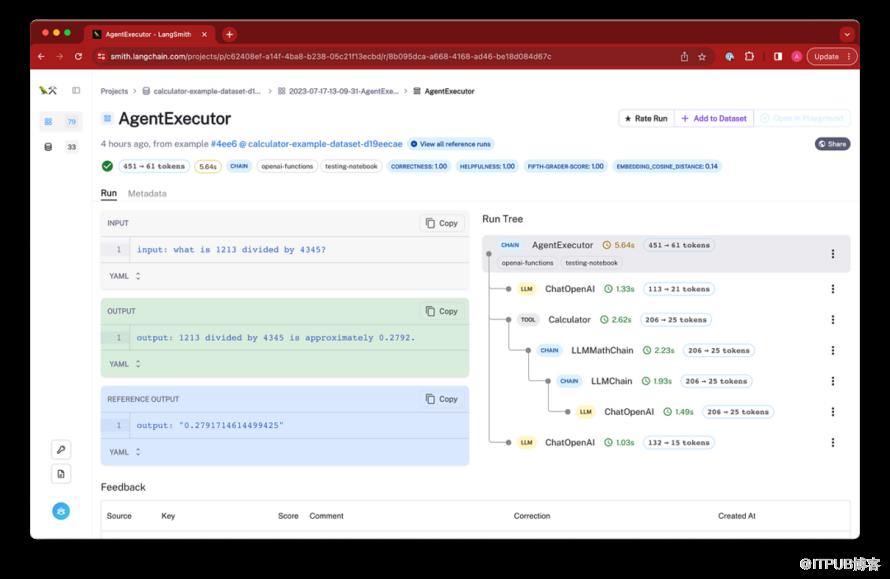Screen dimensions: 890x579
Task: Open the projects grid icon in sidebar
Action: (x=48, y=121)
